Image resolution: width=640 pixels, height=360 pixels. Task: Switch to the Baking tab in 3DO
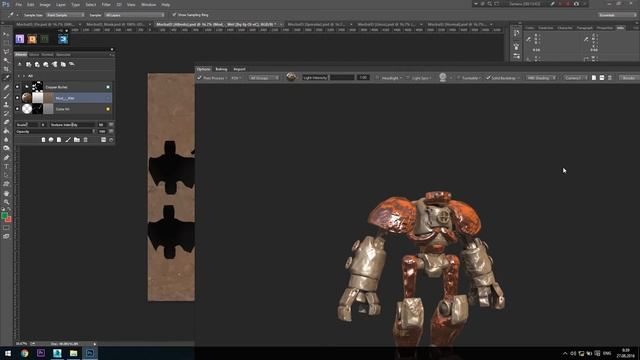[x=221, y=69]
